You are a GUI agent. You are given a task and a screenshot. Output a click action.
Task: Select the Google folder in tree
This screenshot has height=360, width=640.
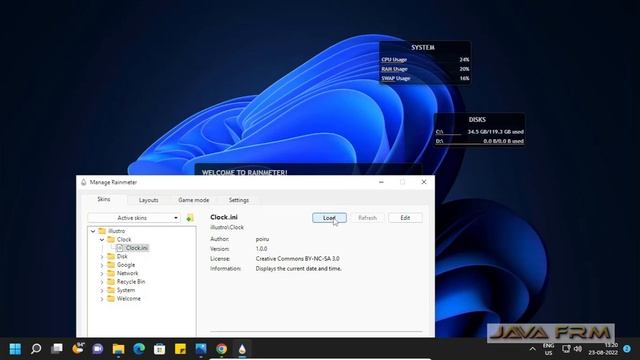[126, 265]
